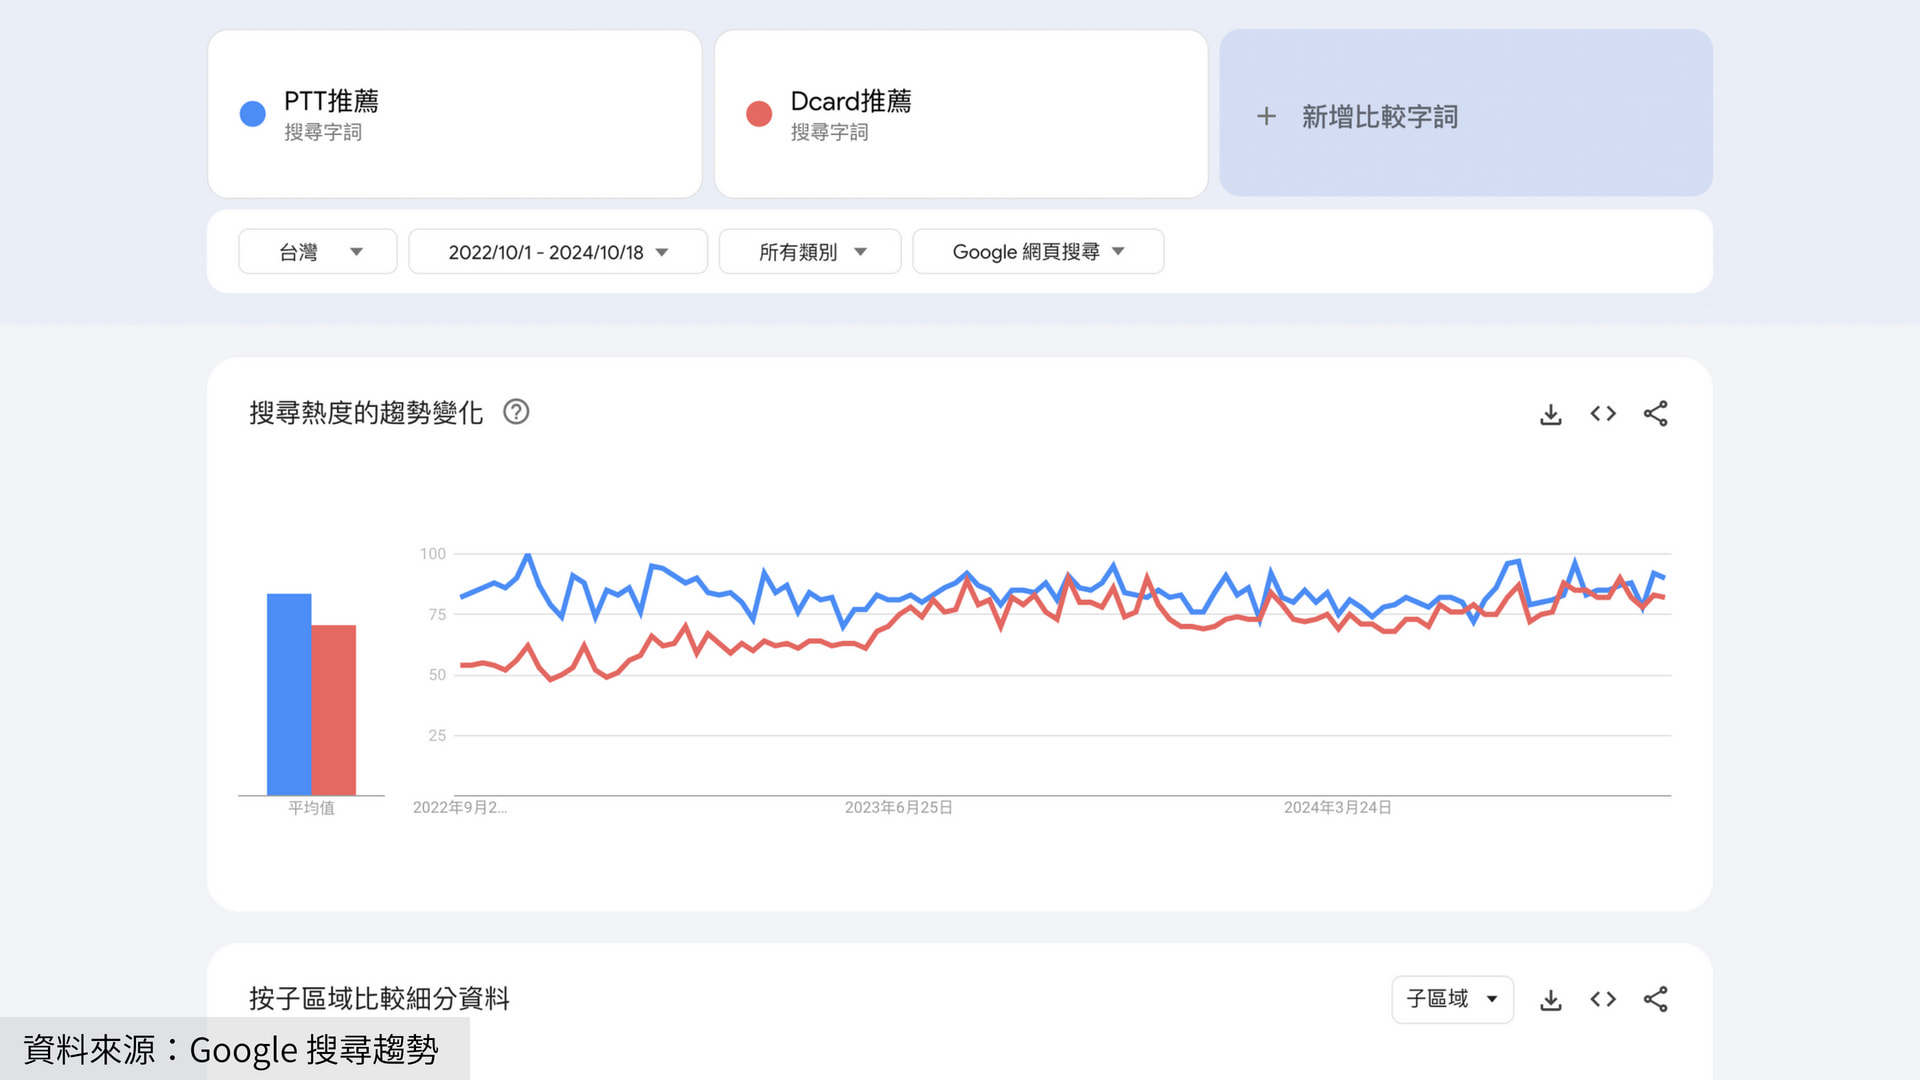This screenshot has width=1920, height=1080.
Task: Click the blue average bar for PTT推薦
Action: tap(289, 695)
